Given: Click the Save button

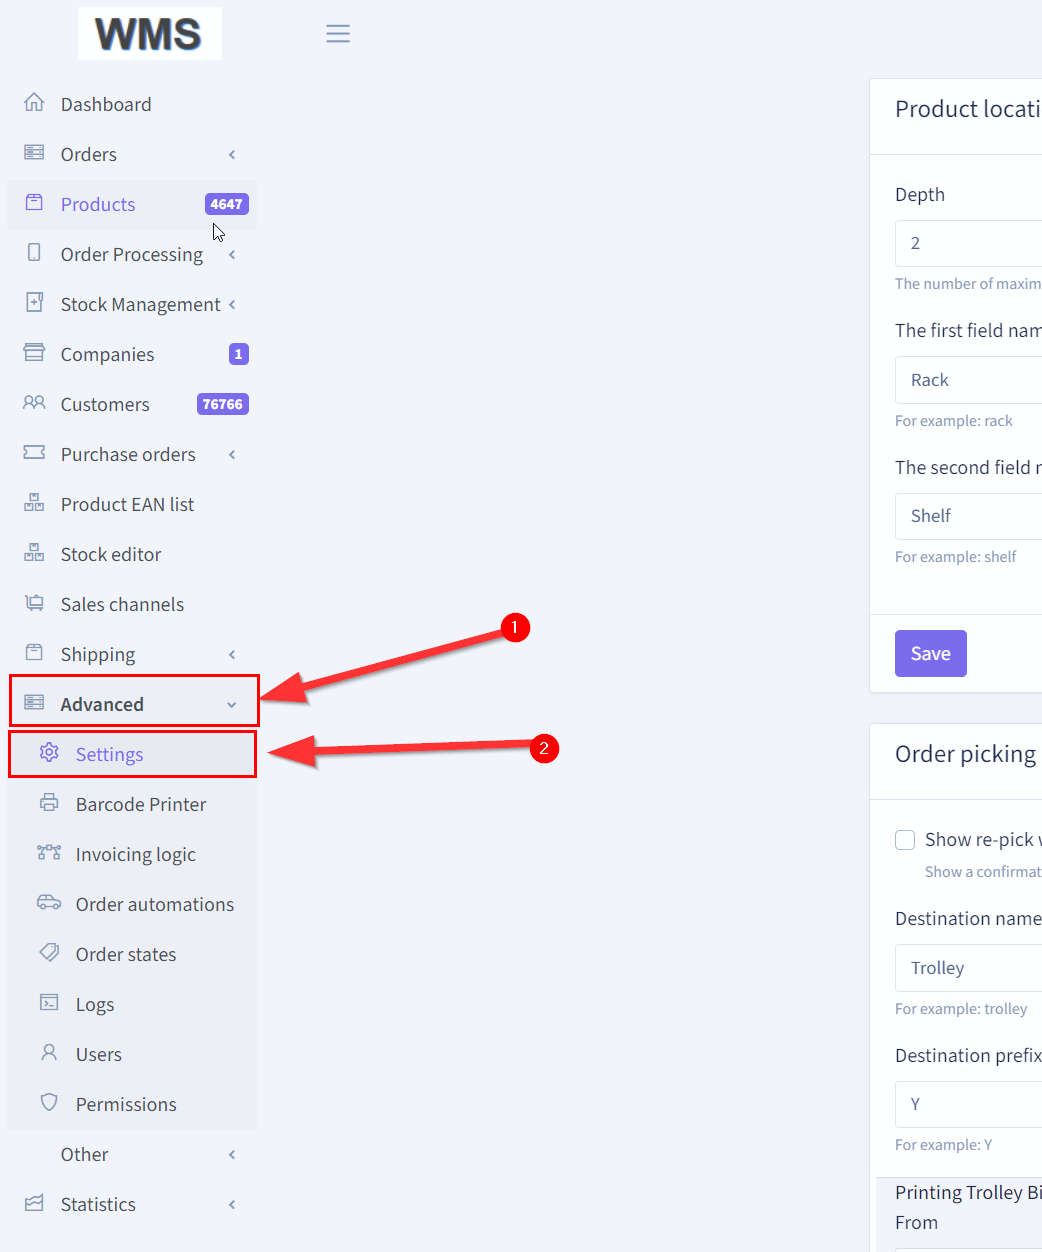Looking at the screenshot, I should coord(930,653).
